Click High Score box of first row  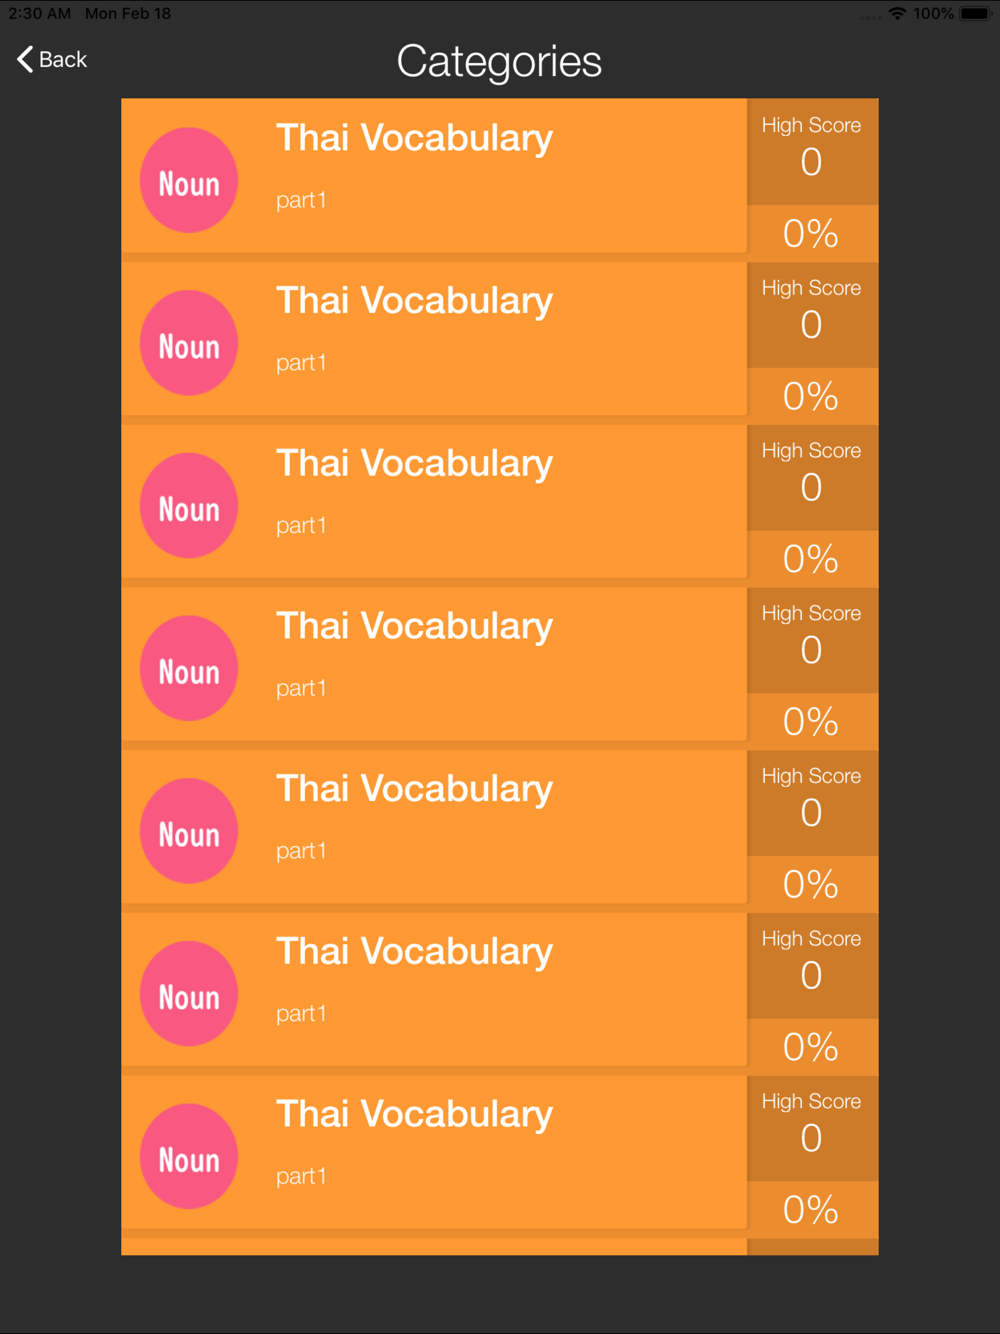pyautogui.click(x=812, y=152)
